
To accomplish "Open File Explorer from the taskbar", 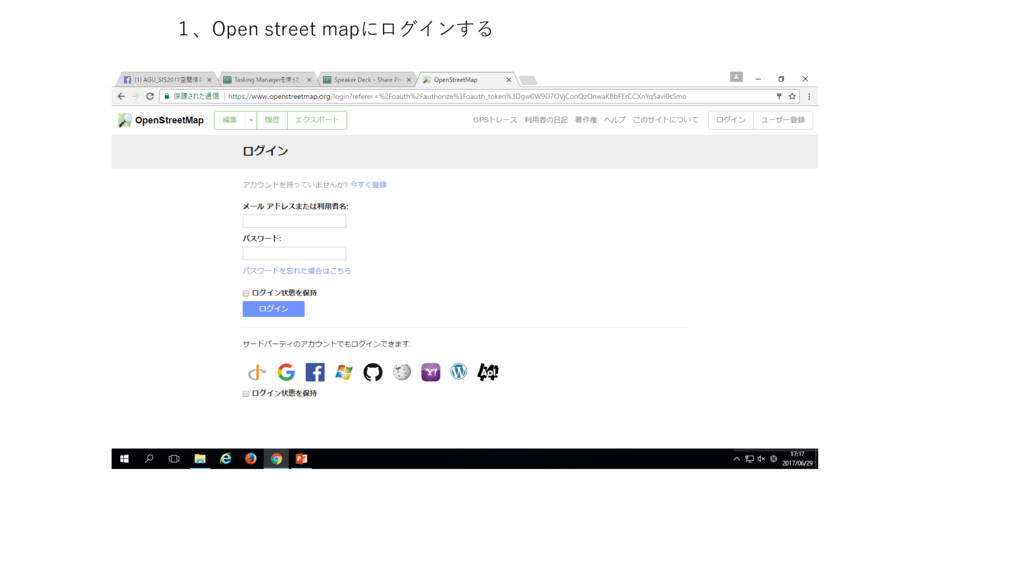I will pos(200,459).
